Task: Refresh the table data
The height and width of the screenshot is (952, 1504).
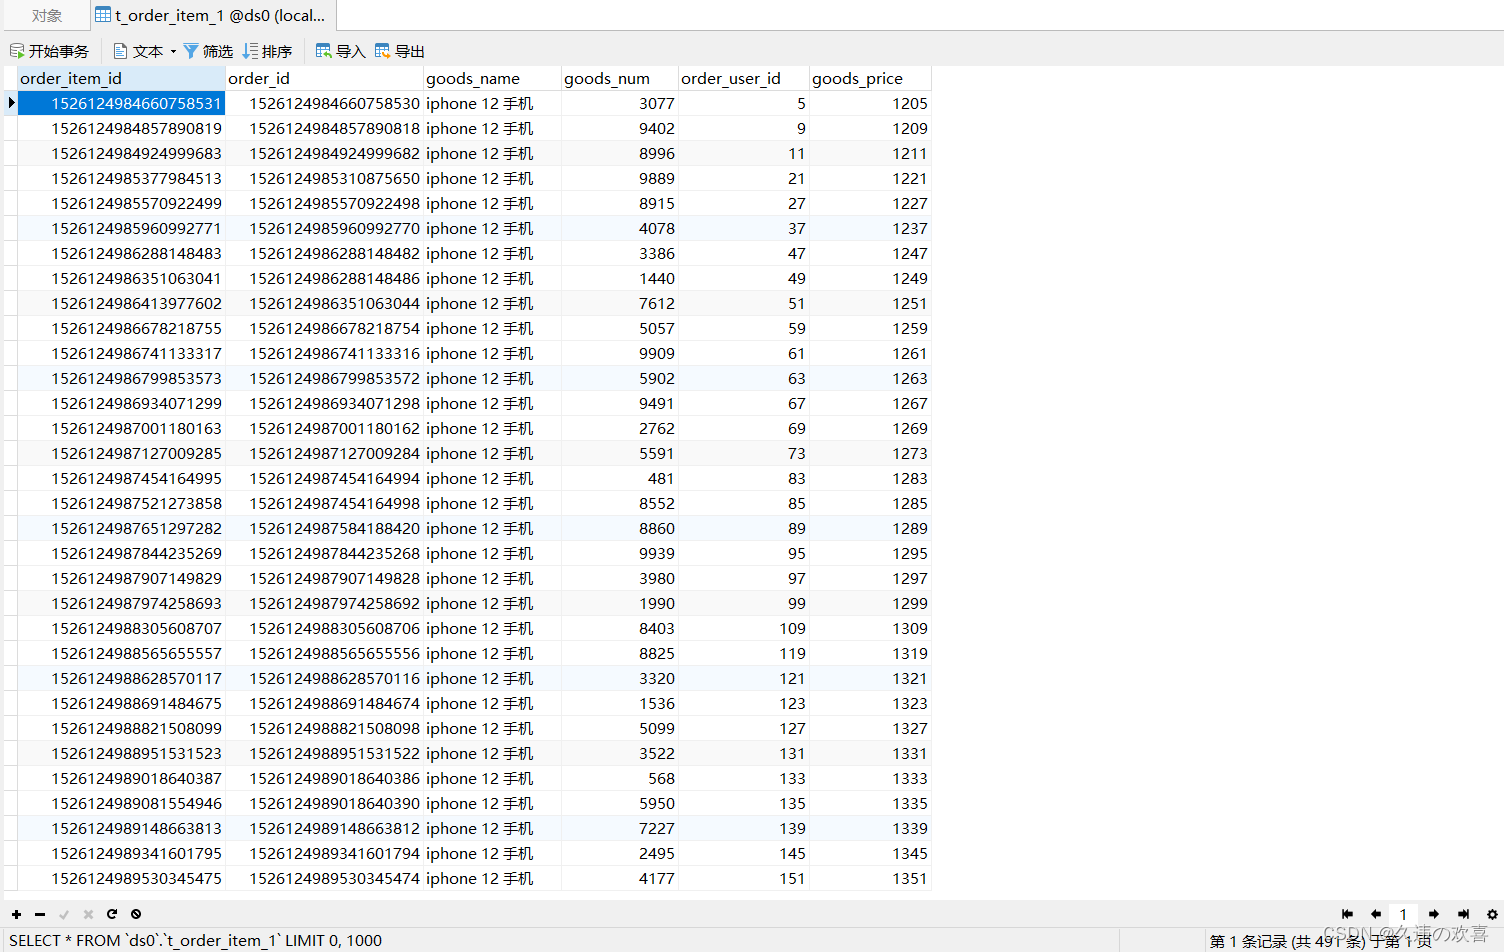Action: (112, 914)
